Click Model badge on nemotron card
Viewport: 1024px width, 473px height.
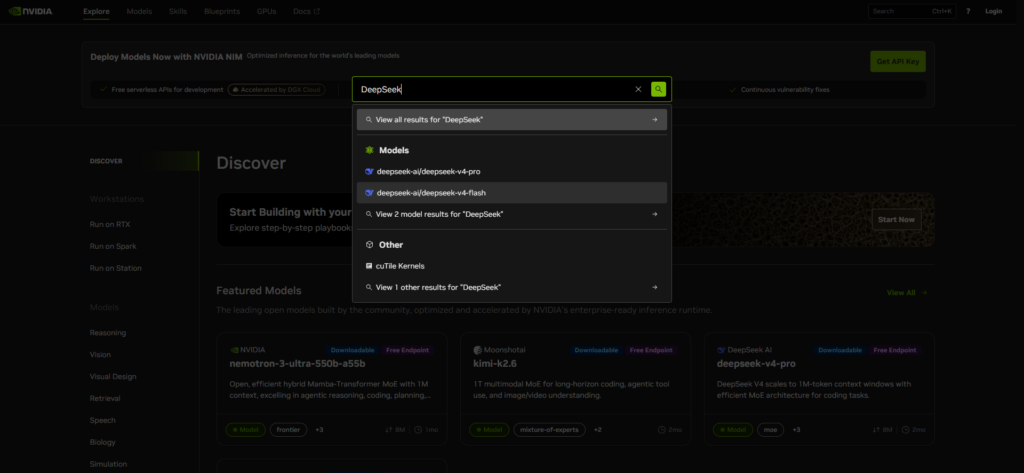pyautogui.click(x=246, y=430)
